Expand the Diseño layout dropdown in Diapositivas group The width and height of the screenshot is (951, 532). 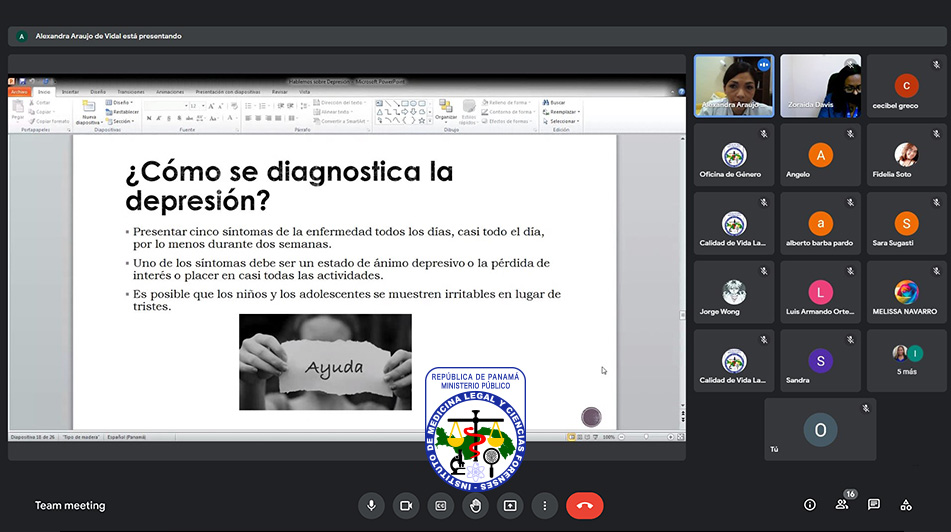[119, 103]
